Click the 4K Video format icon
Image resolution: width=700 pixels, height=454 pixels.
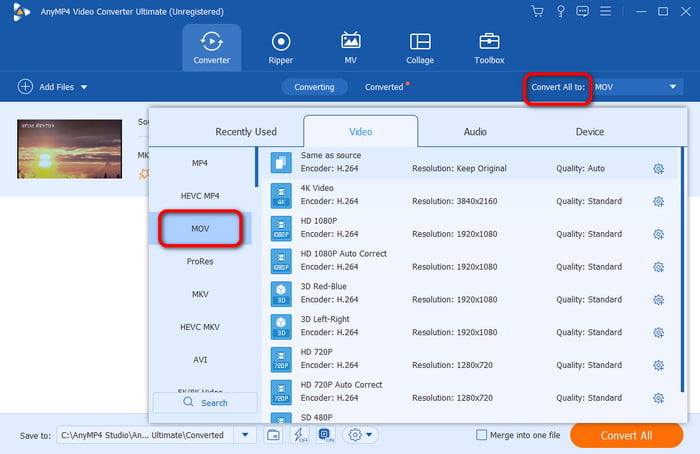pos(281,196)
